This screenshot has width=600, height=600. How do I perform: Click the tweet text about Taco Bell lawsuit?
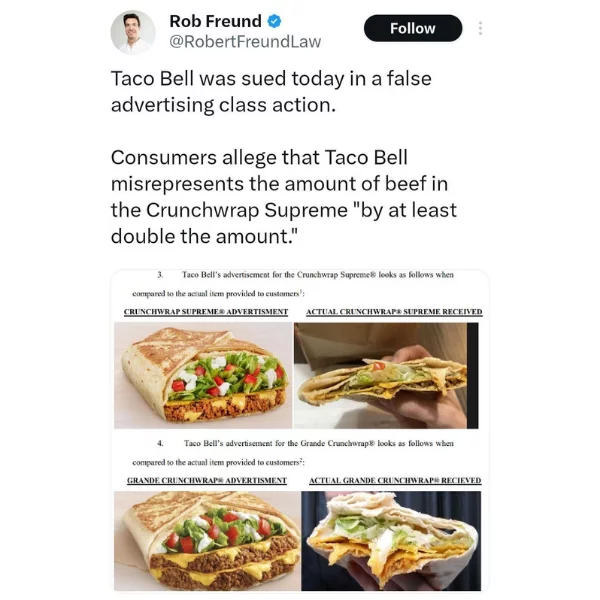tap(284, 157)
